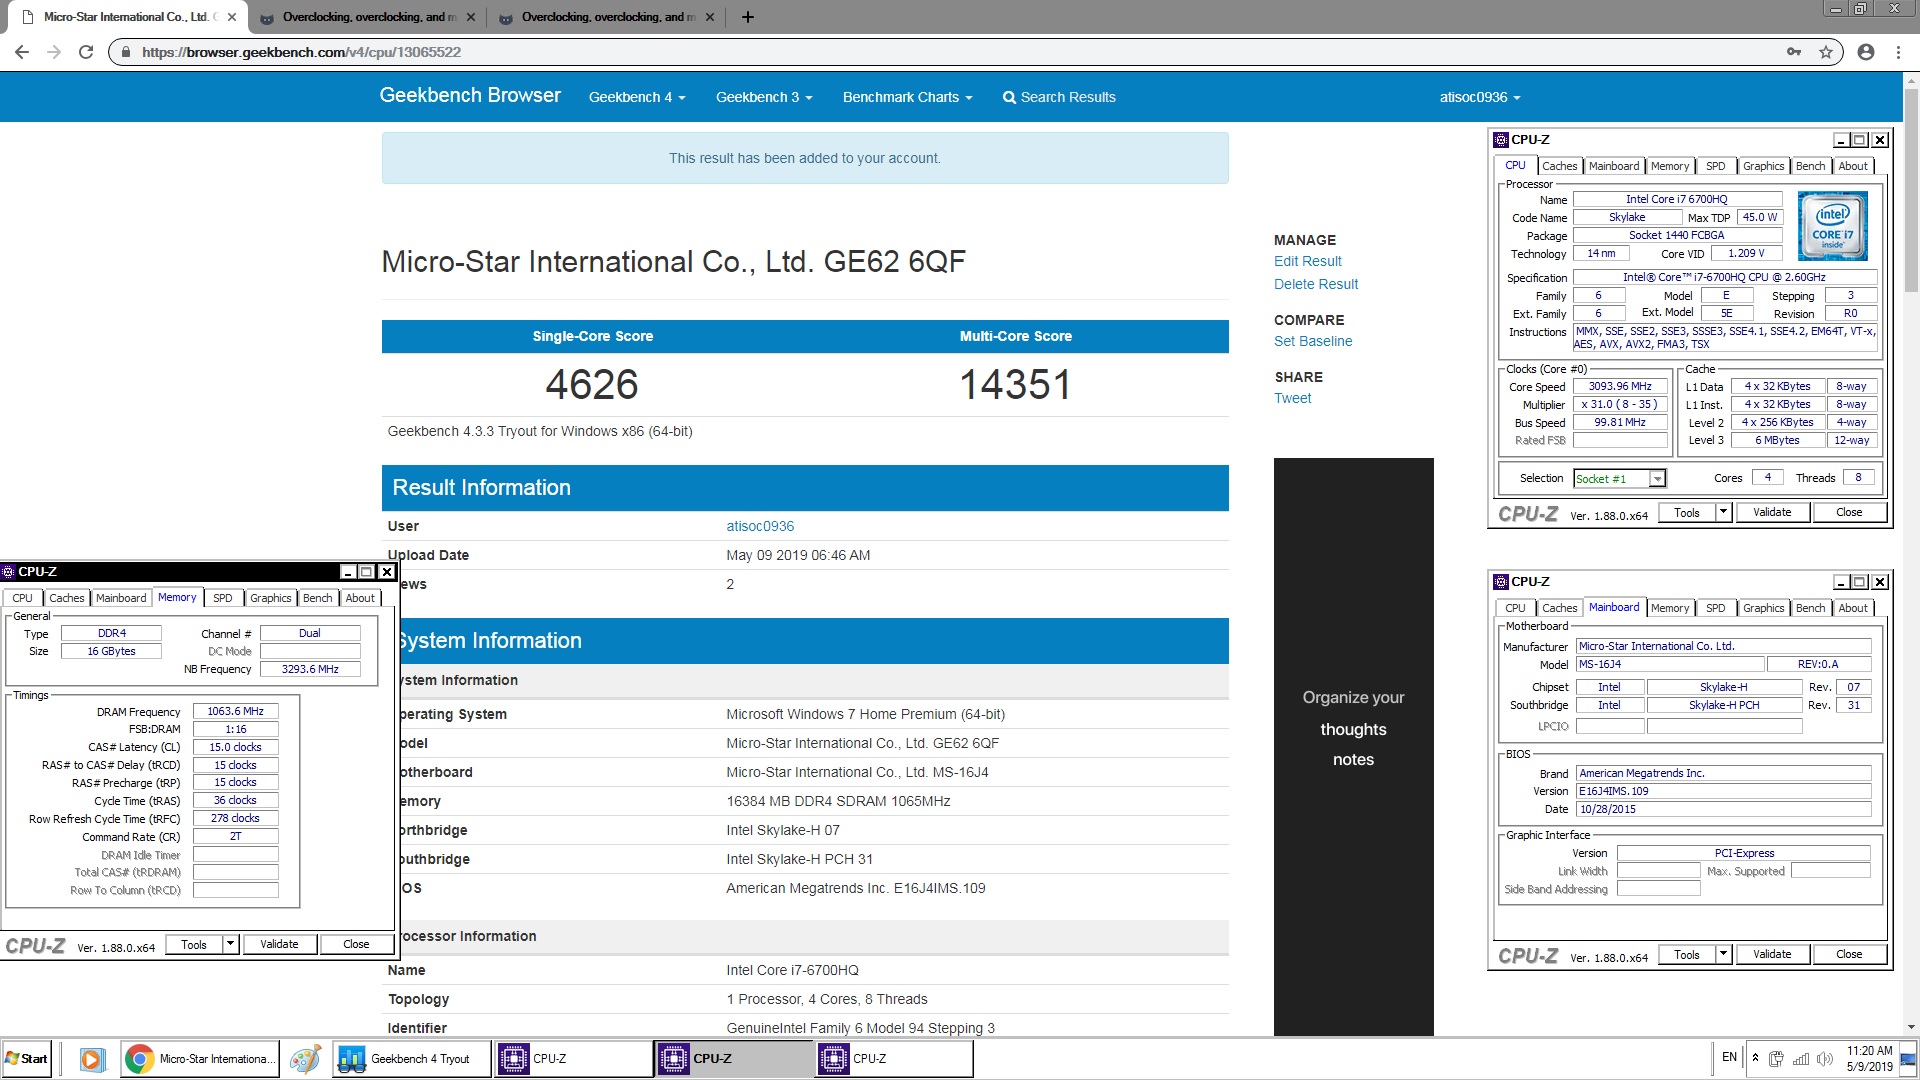Click the EN language indicator on the taskbar
This screenshot has width=1920, height=1080.
[x=1729, y=1057]
